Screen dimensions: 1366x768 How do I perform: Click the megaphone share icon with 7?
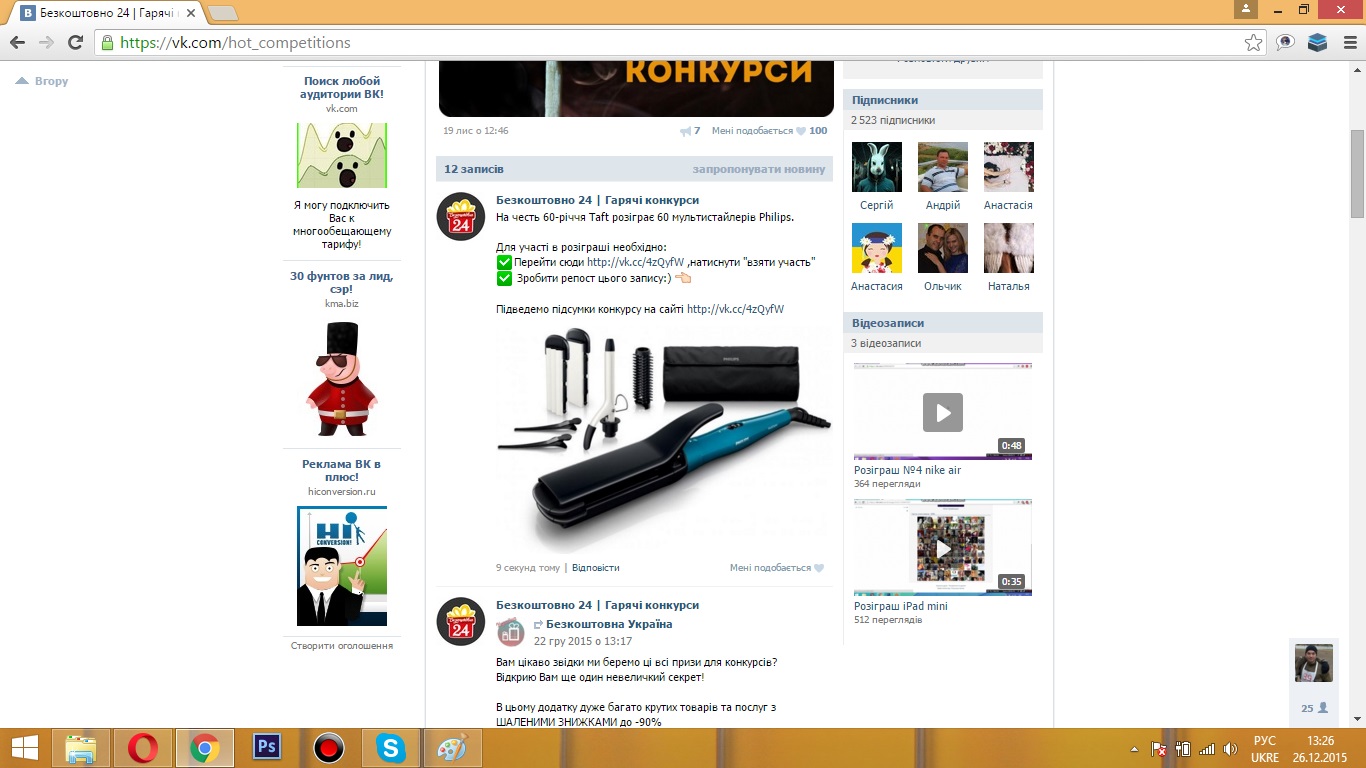(690, 131)
